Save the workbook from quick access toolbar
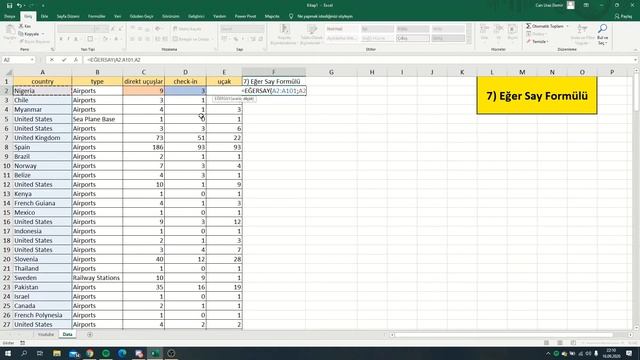Image resolution: width=640 pixels, height=360 pixels. [x=9, y=5]
